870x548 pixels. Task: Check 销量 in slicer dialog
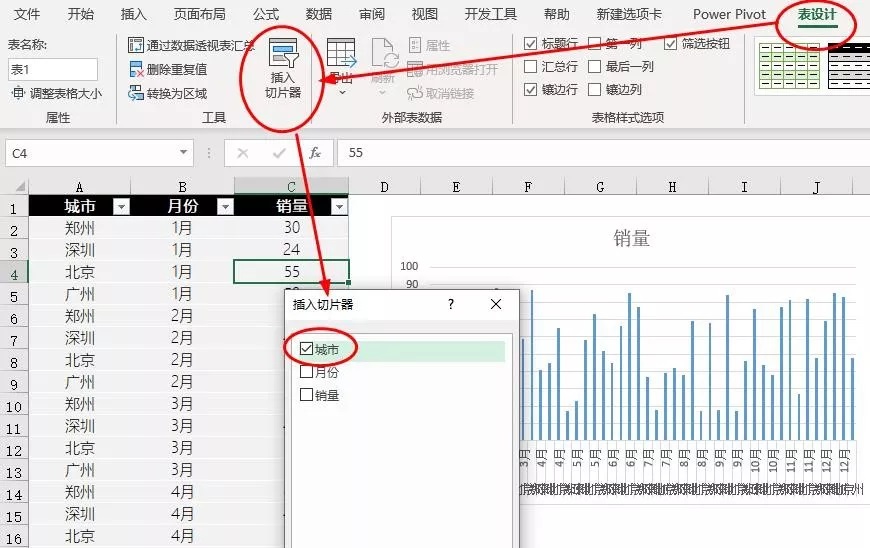(x=306, y=394)
